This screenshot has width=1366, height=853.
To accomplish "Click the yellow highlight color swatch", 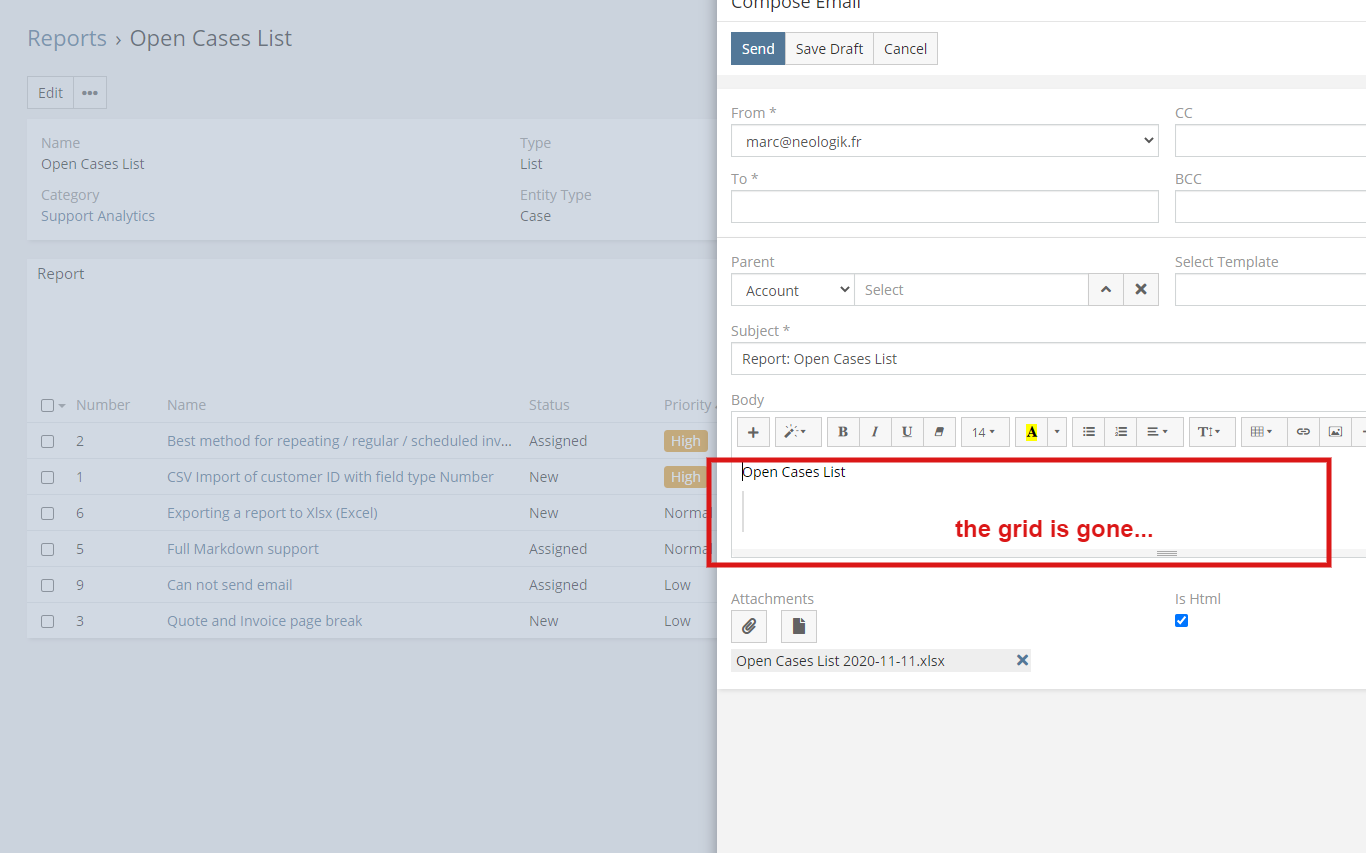I will [x=1031, y=432].
